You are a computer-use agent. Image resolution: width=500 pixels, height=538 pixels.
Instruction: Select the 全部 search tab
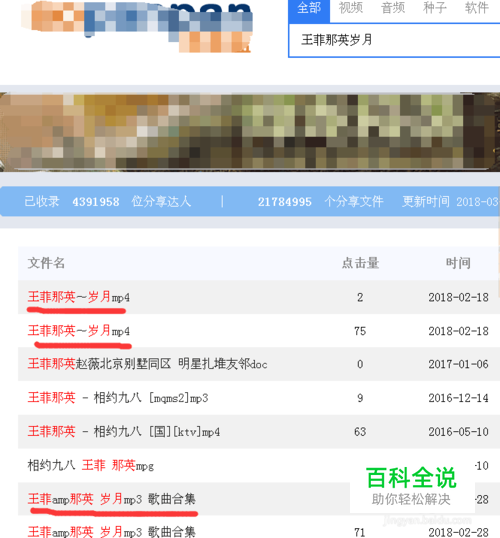309,9
